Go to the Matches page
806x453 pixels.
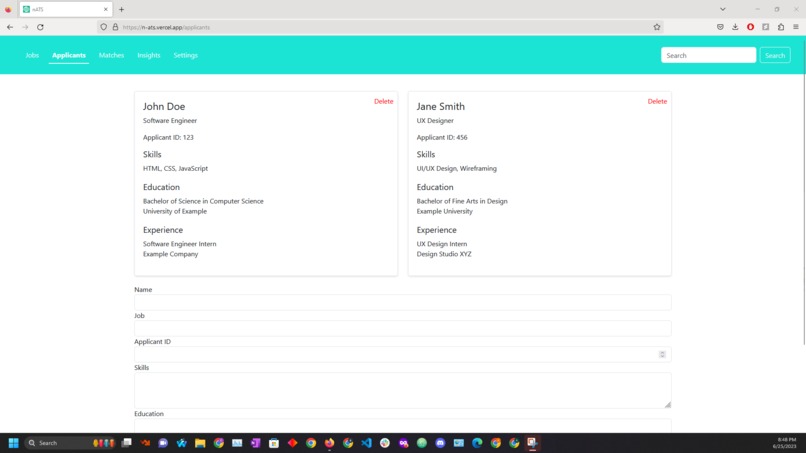[112, 55]
